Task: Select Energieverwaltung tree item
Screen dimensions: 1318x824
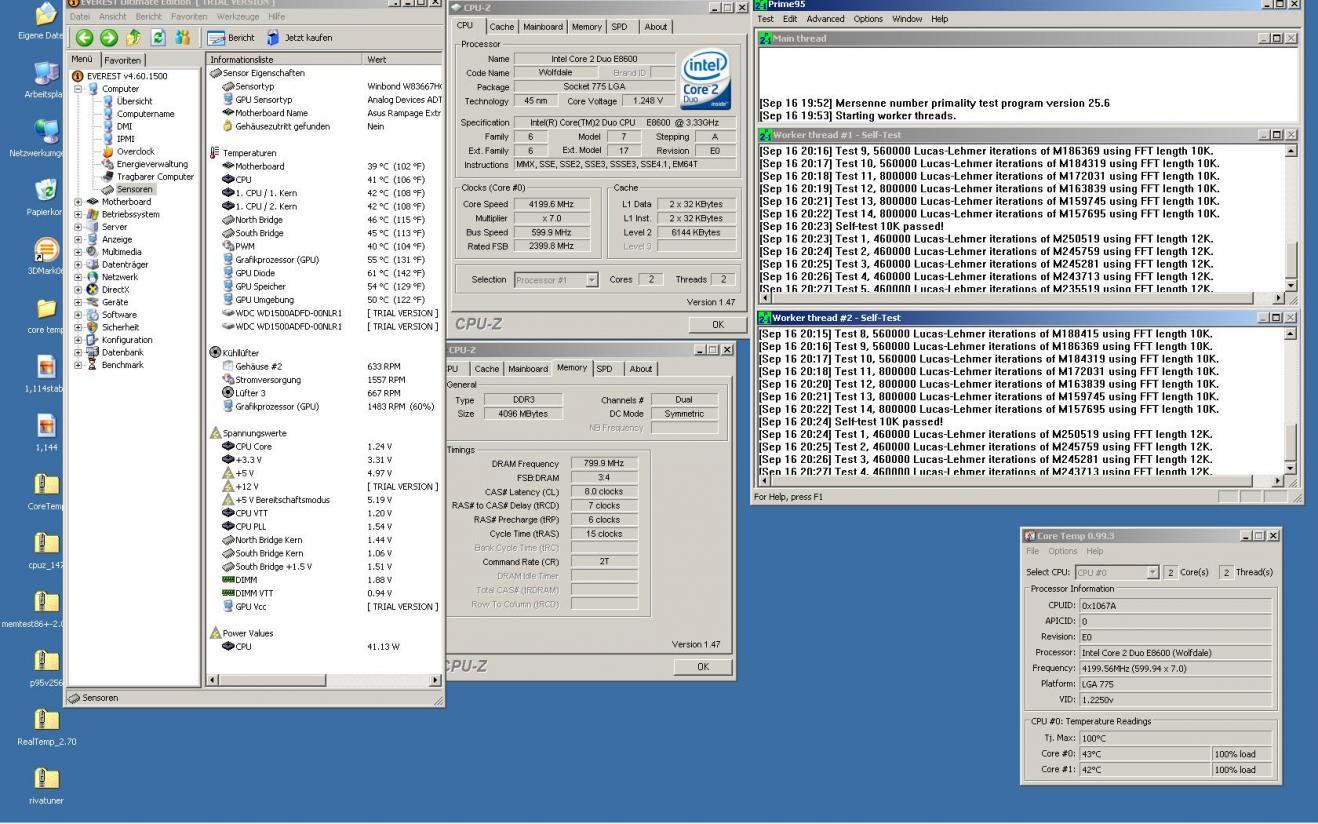Action: (x=152, y=164)
